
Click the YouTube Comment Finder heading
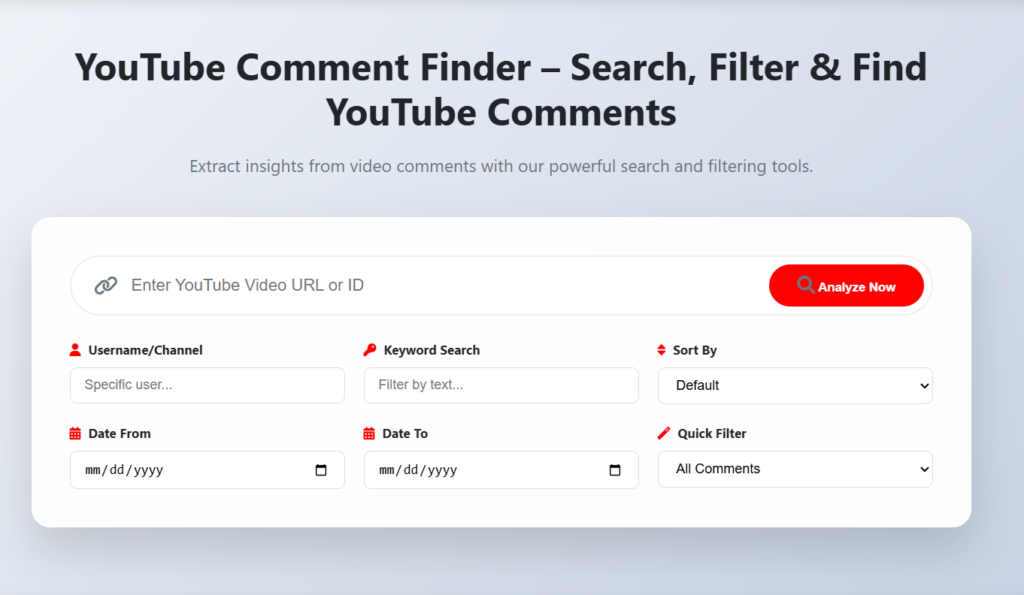point(501,89)
